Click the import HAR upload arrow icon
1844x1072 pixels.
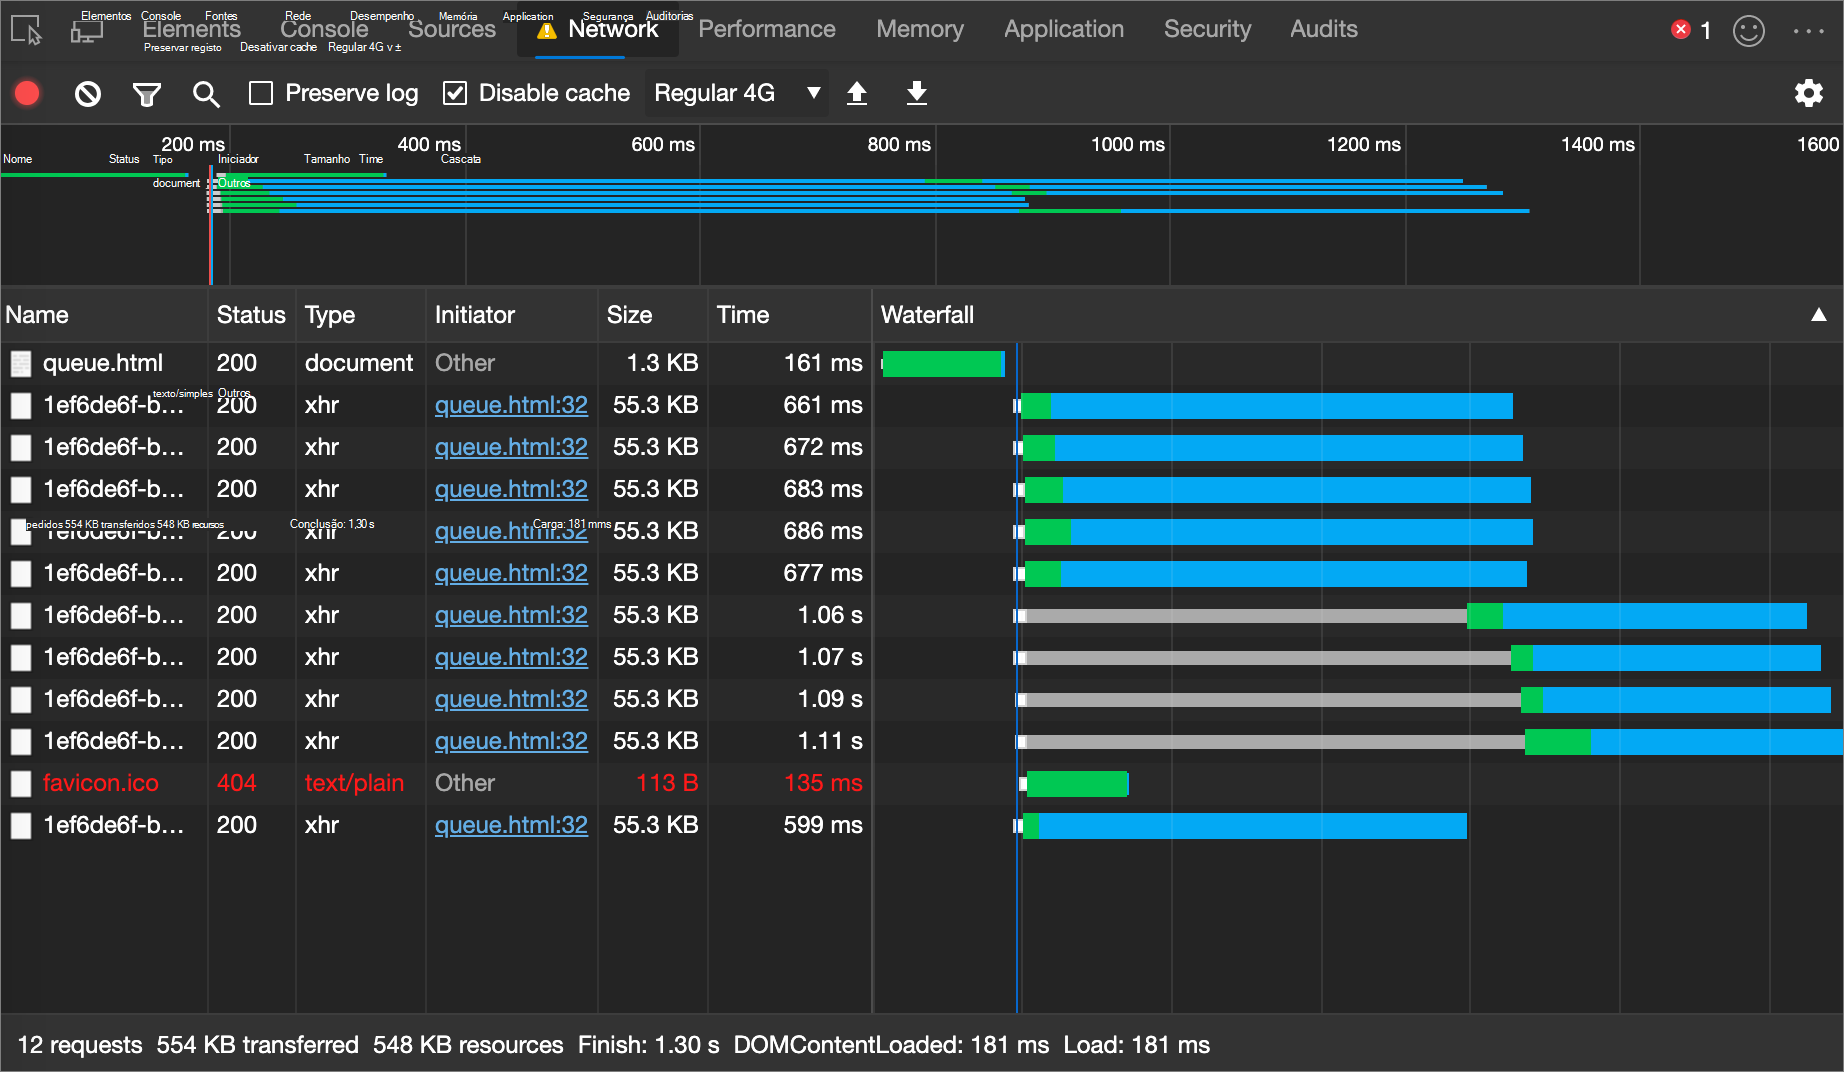(x=857, y=93)
